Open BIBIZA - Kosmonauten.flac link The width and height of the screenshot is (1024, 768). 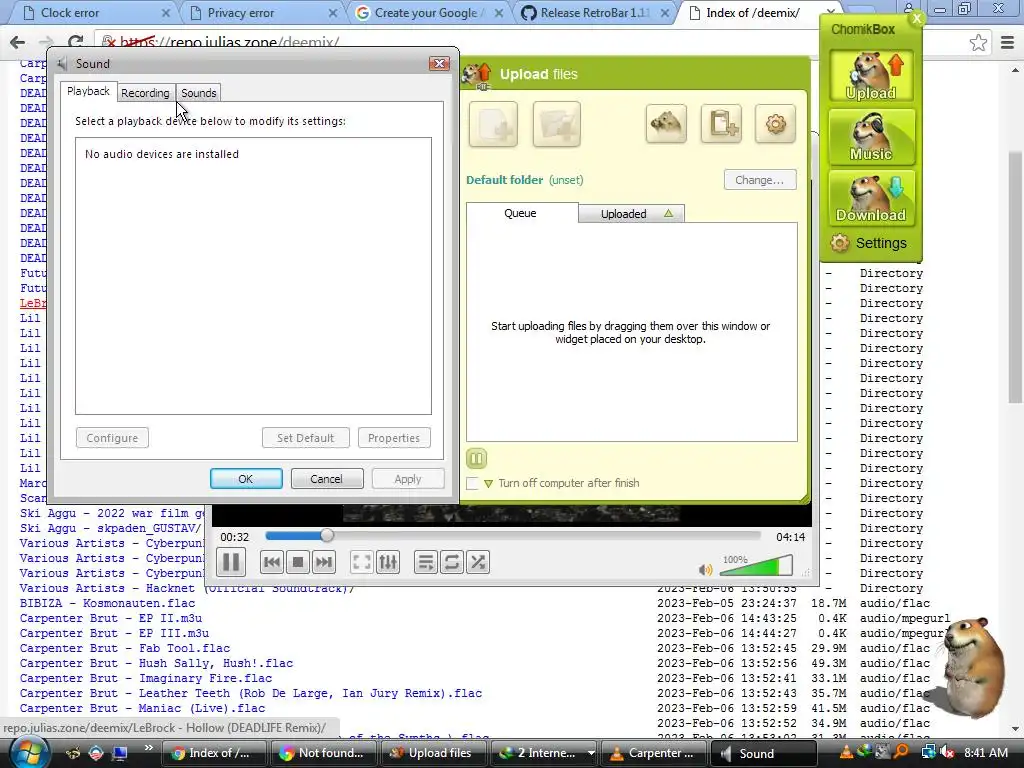[x=107, y=603]
